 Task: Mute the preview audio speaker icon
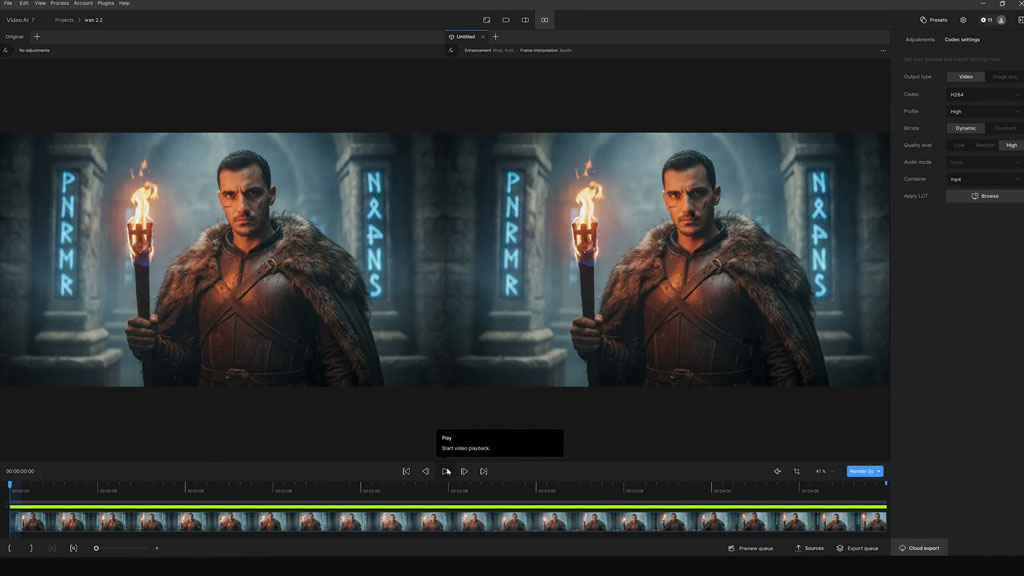click(x=777, y=471)
